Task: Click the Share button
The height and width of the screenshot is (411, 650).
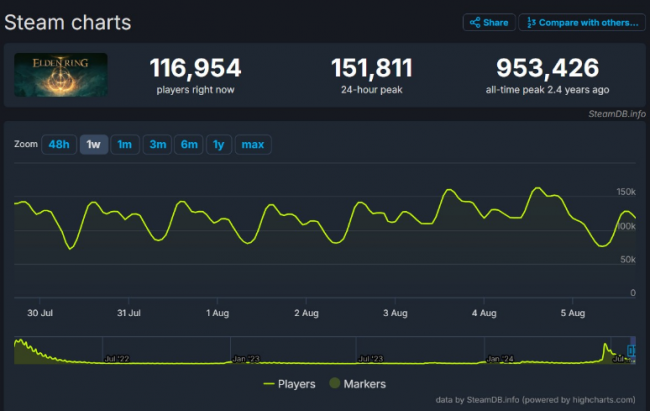Action: (487, 22)
